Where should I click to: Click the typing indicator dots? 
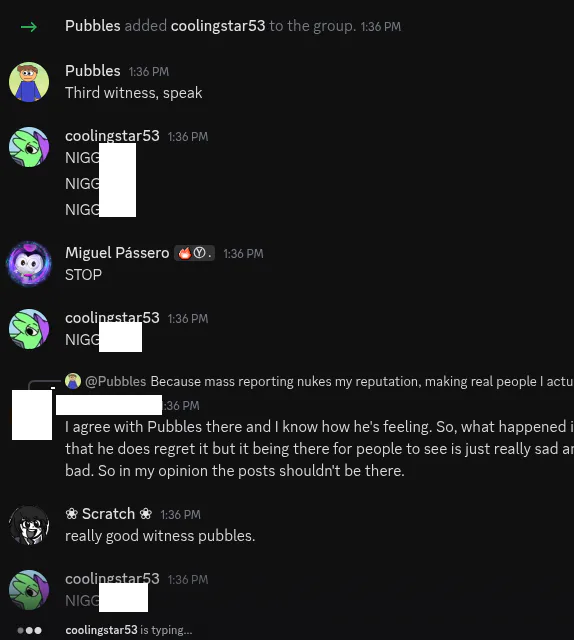tap(29, 630)
